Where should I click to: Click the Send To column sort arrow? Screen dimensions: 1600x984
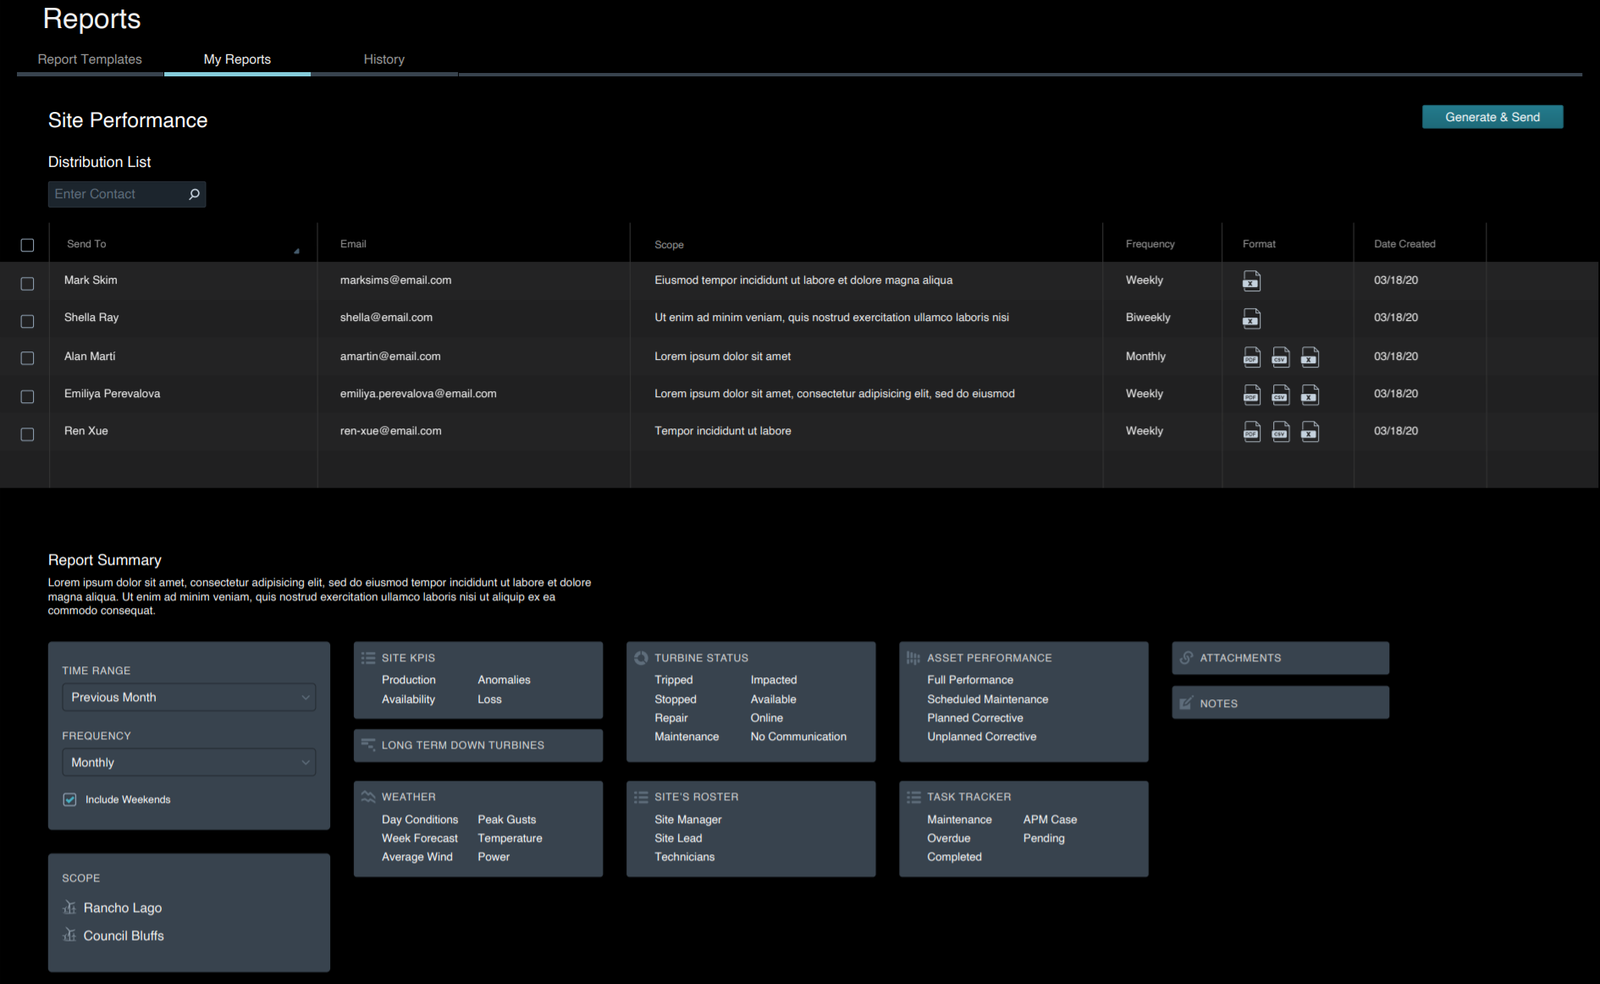[x=296, y=251]
